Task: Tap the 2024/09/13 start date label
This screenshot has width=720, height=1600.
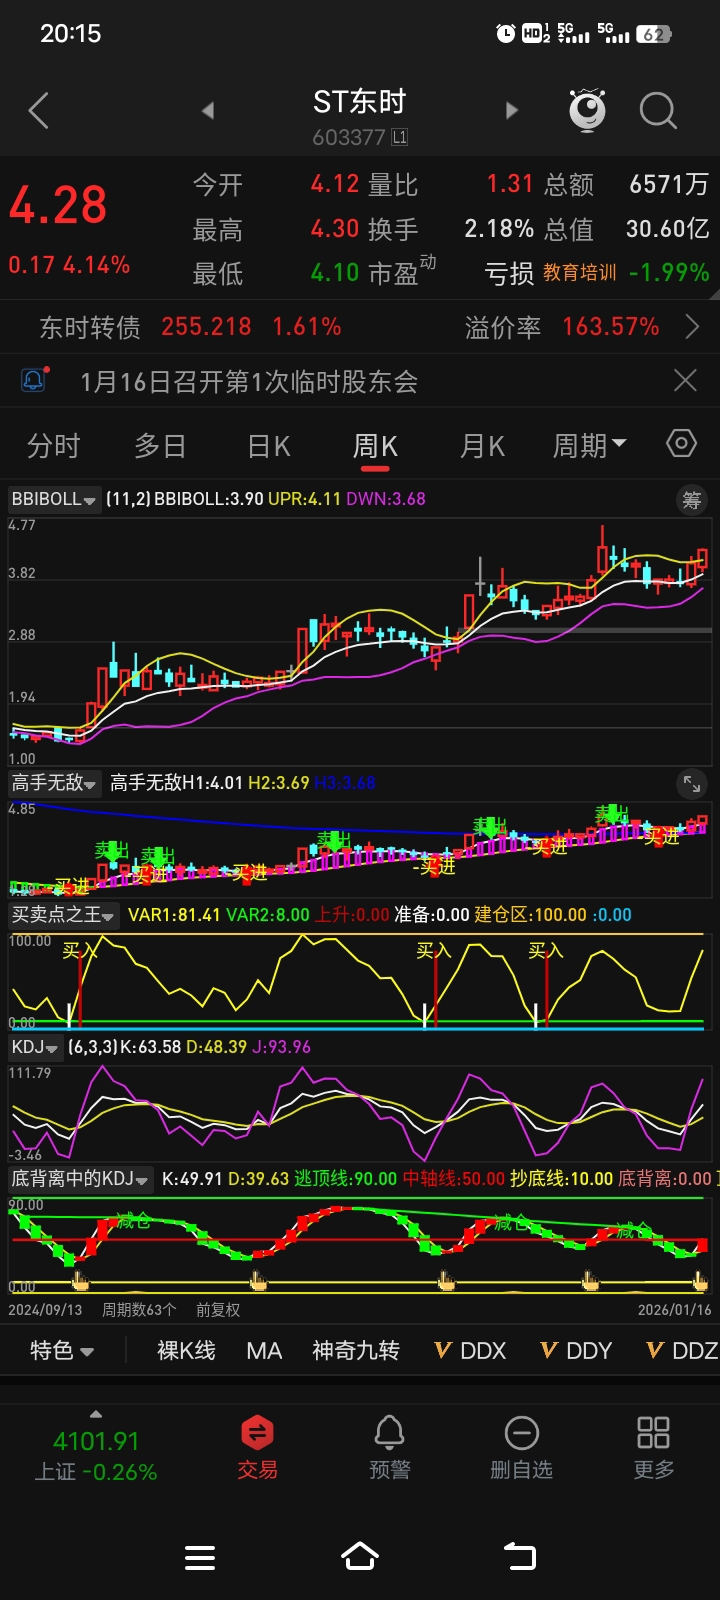Action: pos(46,1310)
